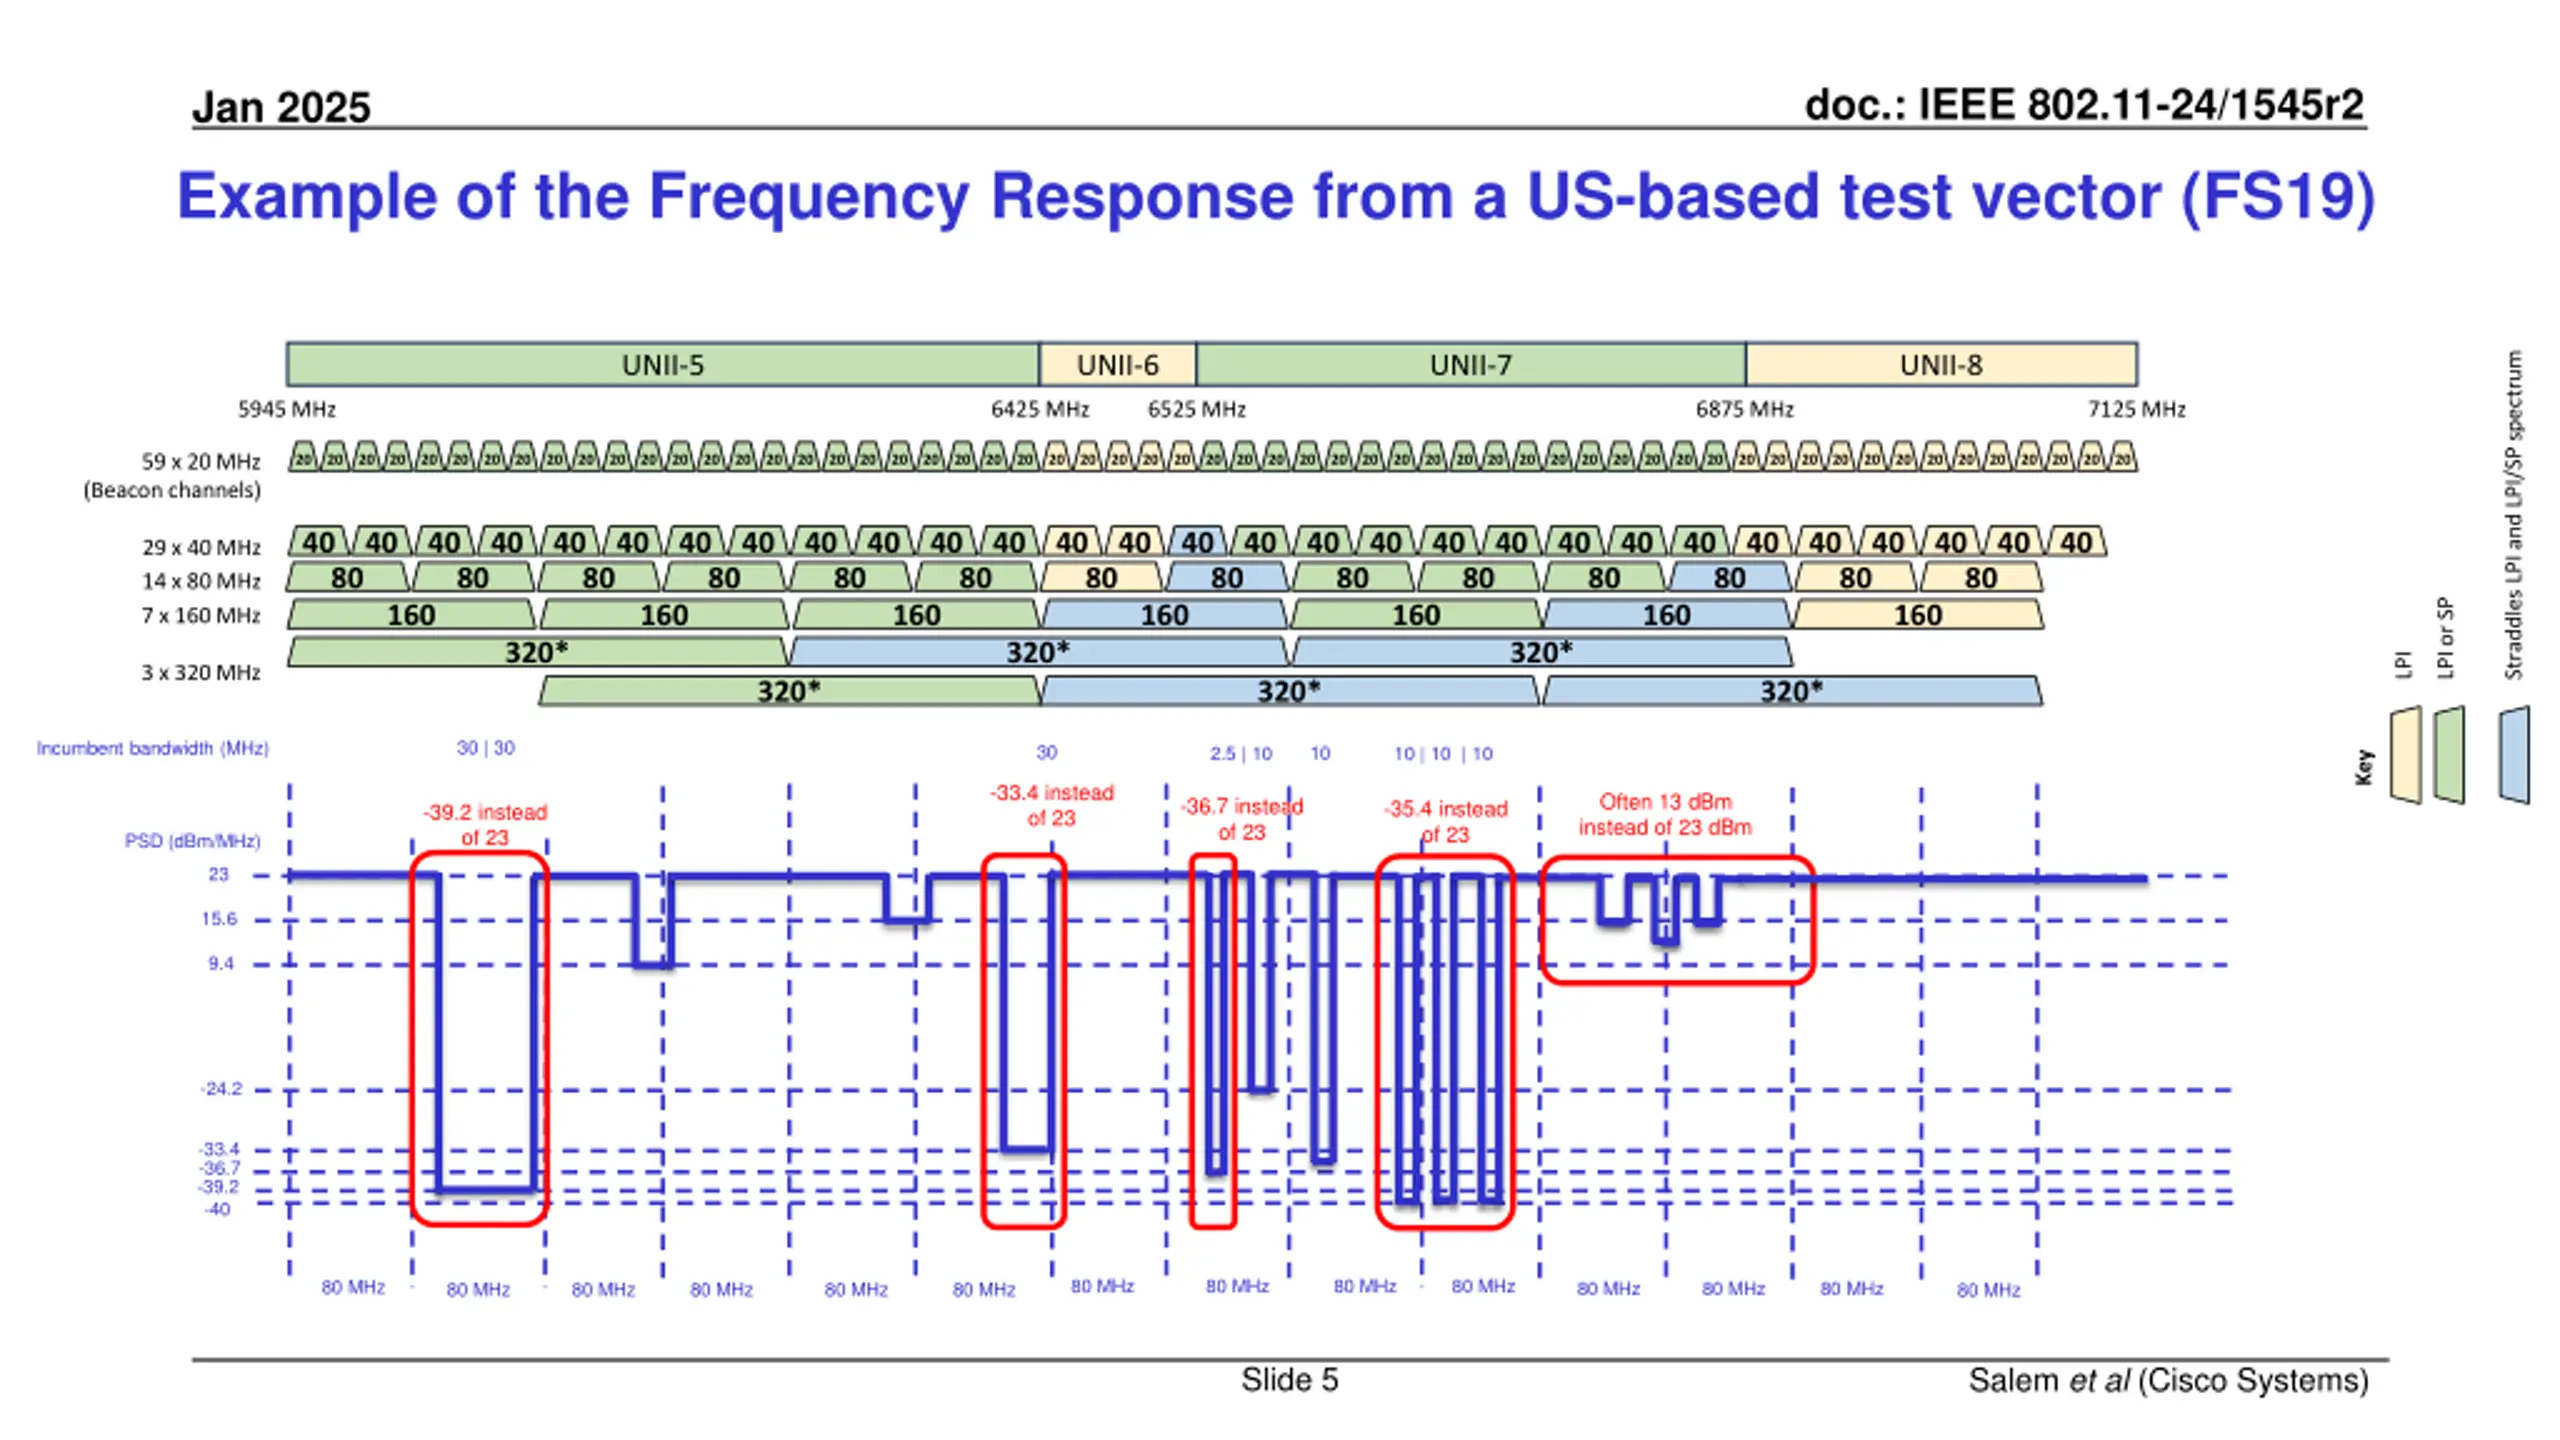Click the green "LPI or SP" legend swatch
This screenshot has height=1440, width=2560.
click(2448, 754)
